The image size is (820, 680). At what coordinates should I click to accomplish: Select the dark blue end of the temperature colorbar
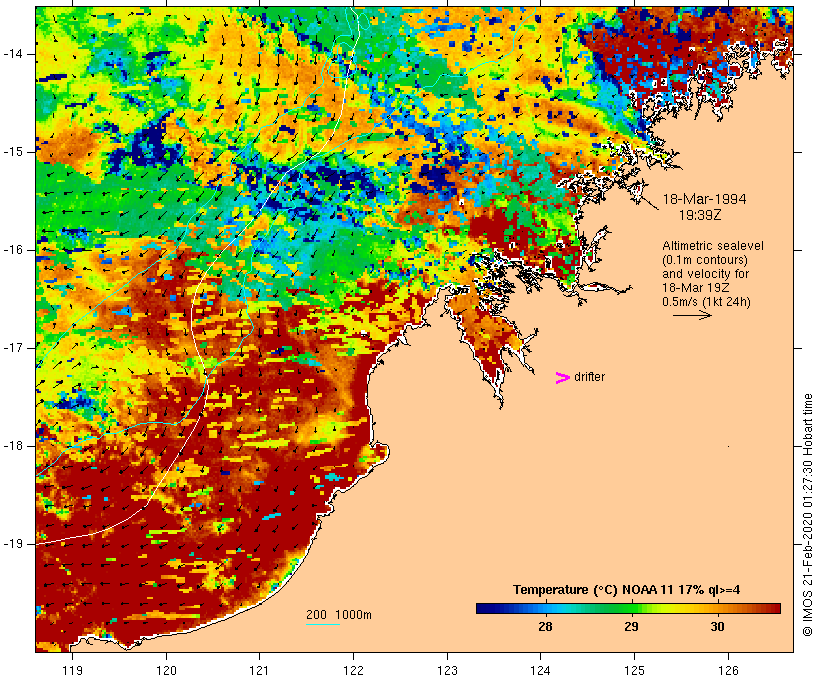pyautogui.click(x=481, y=607)
